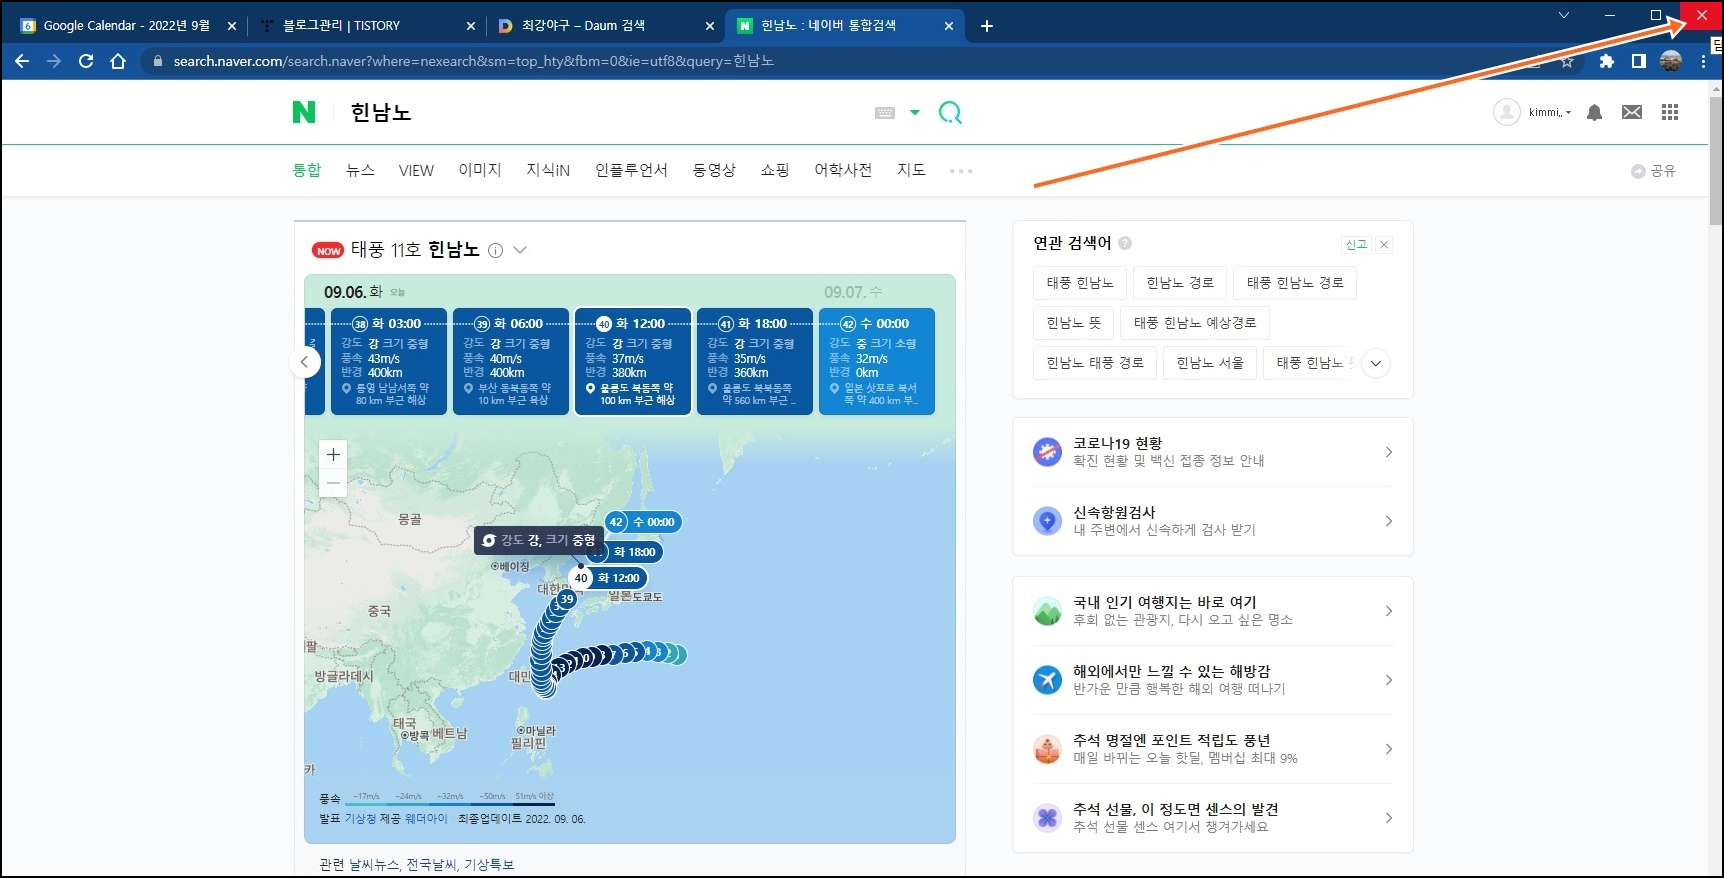Click the 힌남노 뜻 related search chip
The width and height of the screenshot is (1724, 878).
[x=1074, y=323]
